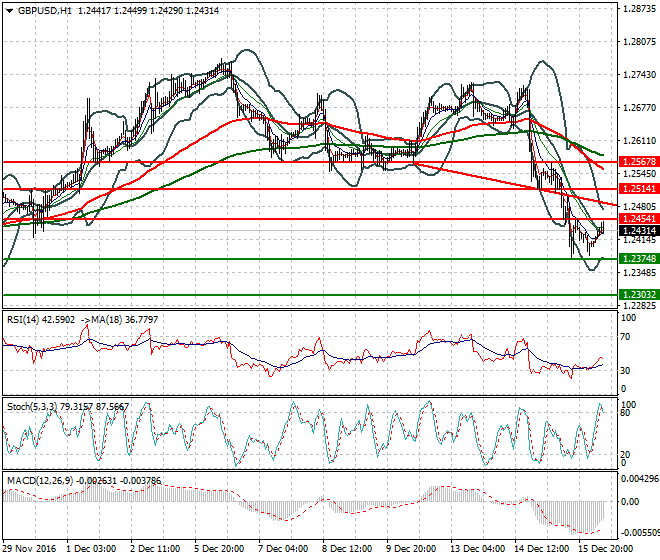Click the MA(18) 36.7797 label
Image resolution: width=660 pixels, height=560 pixels.
click(x=125, y=320)
